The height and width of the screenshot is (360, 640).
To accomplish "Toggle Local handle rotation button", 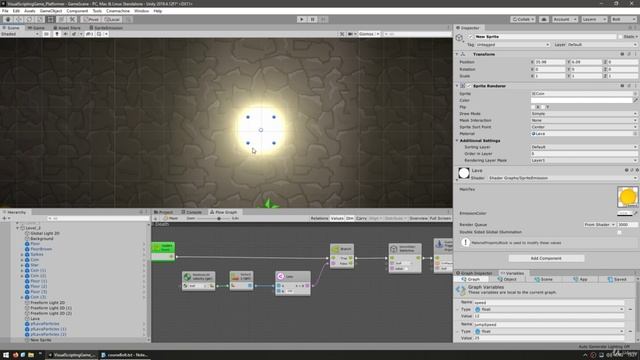I will click(x=111, y=19).
